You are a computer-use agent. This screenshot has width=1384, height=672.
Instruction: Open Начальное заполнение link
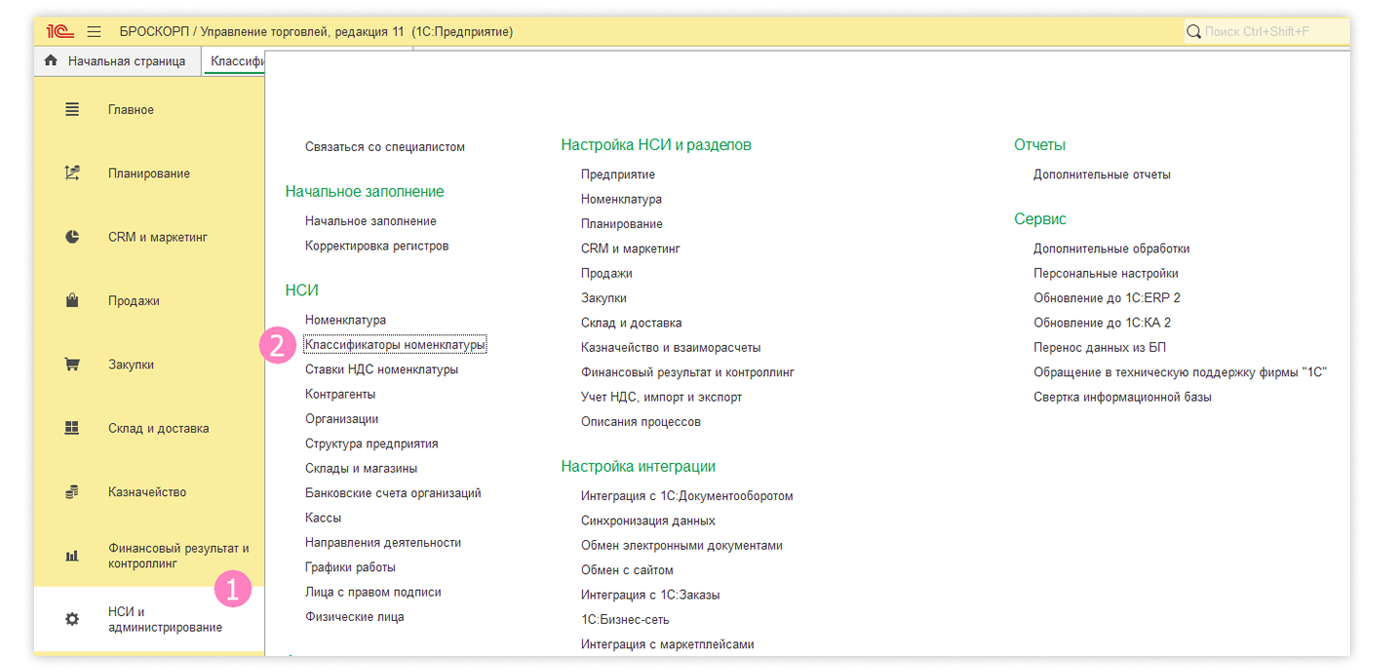pos(371,221)
